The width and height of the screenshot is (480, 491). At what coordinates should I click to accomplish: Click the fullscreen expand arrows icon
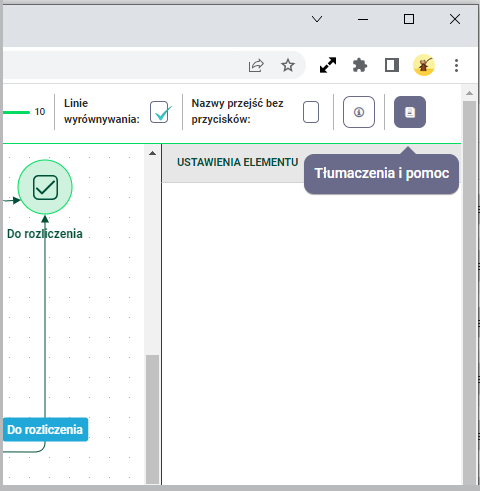tap(328, 65)
